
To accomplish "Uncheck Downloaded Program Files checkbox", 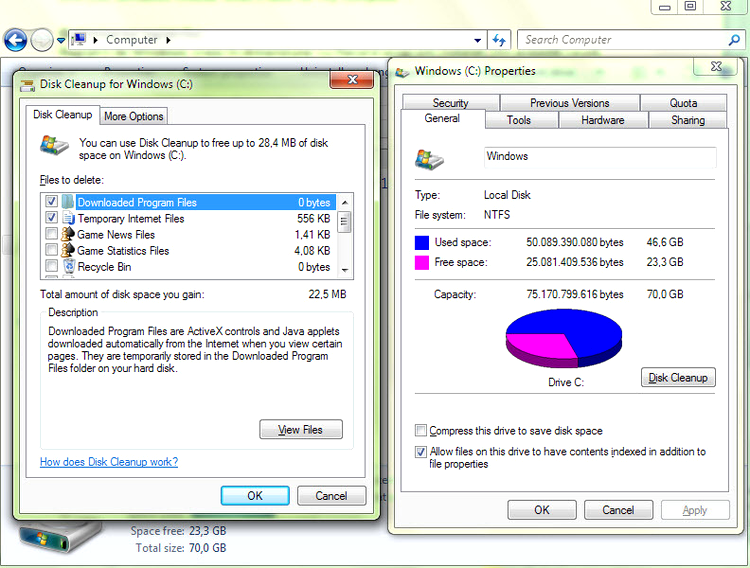I will pyautogui.click(x=51, y=201).
